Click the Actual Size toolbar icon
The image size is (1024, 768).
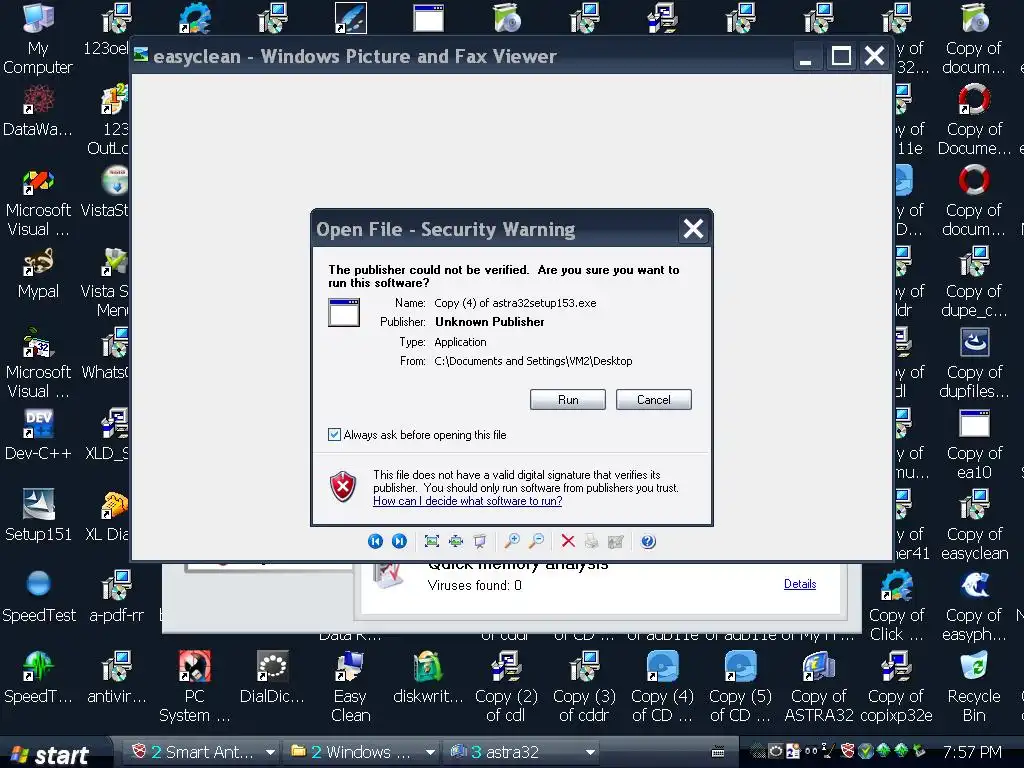click(456, 541)
